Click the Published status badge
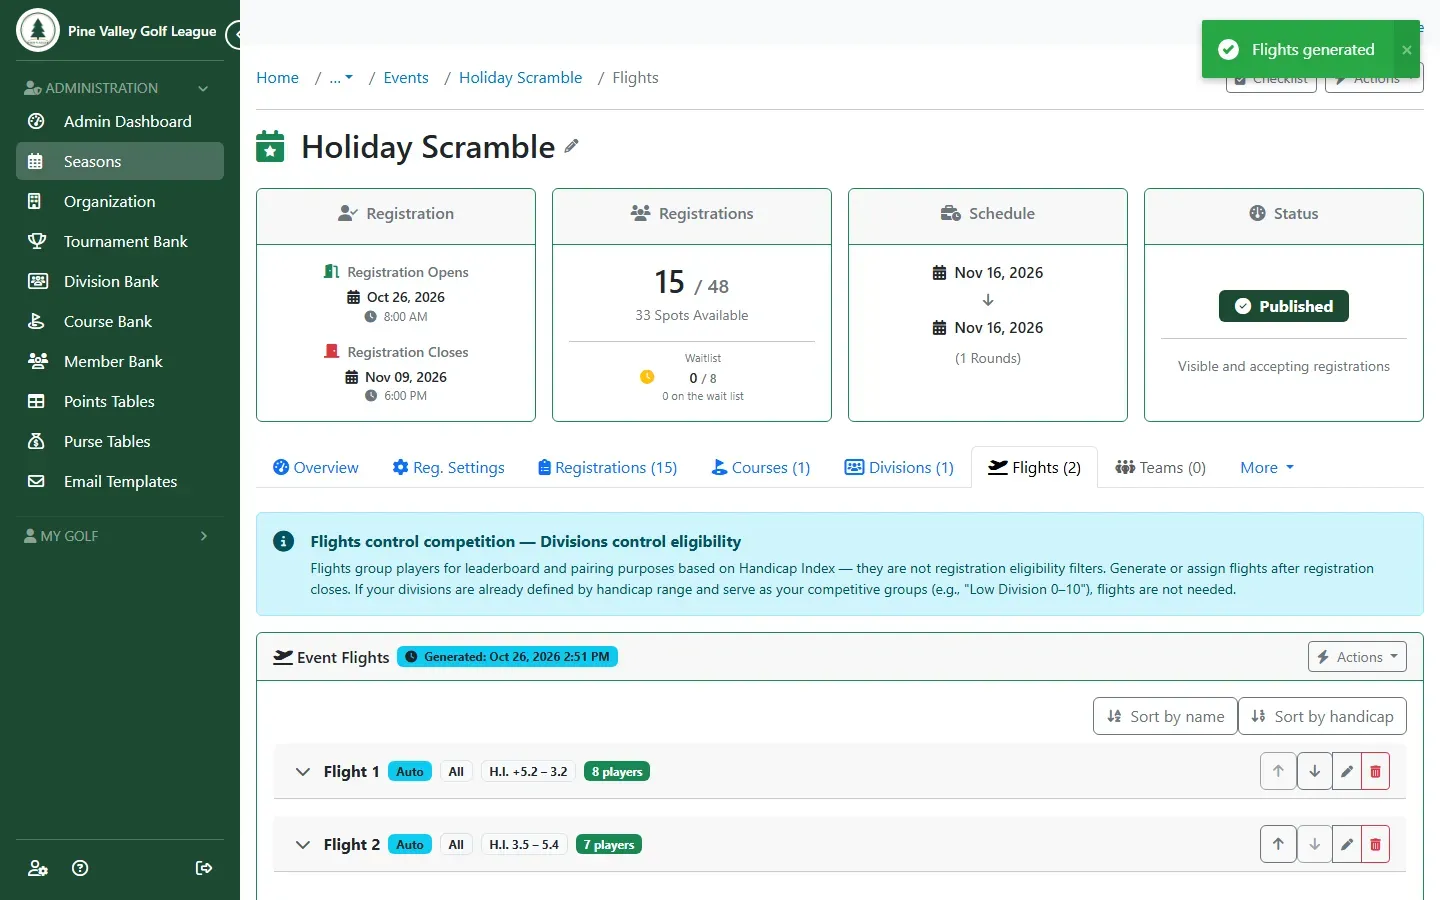Viewport: 1440px width, 900px height. pos(1284,306)
